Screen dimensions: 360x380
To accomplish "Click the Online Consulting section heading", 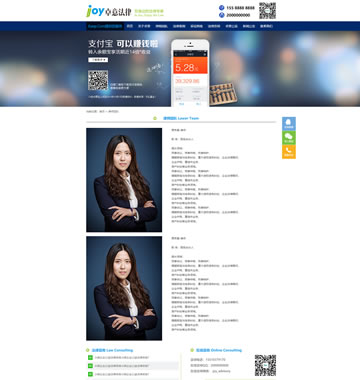I will click(x=219, y=350).
